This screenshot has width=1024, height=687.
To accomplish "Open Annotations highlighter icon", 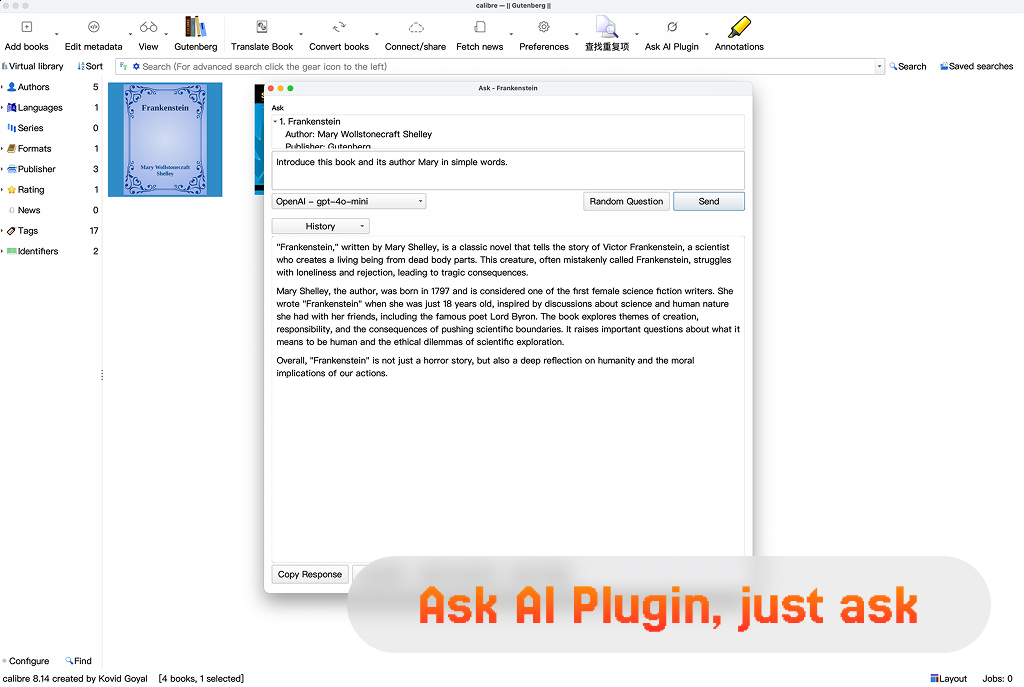I will point(739,27).
